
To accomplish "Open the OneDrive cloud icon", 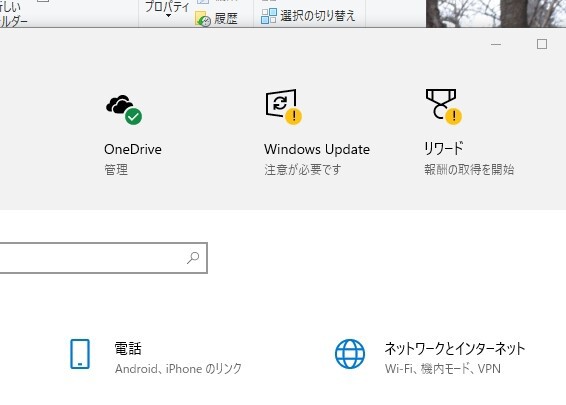I will 124,109.
